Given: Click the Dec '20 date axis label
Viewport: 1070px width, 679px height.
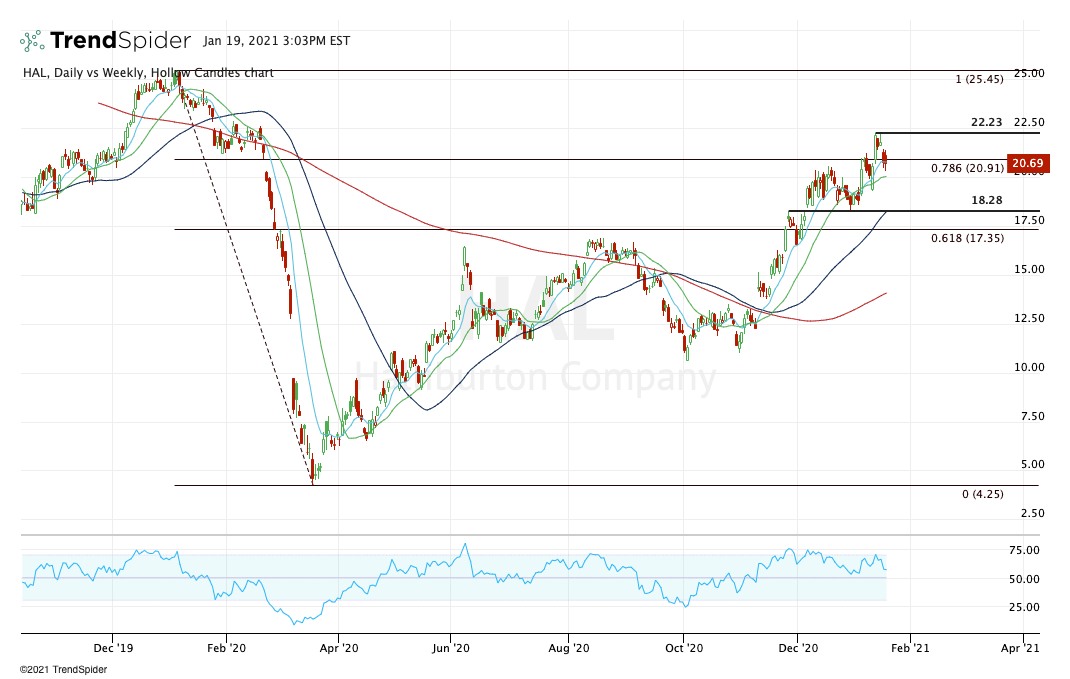Looking at the screenshot, I should coord(798,648).
